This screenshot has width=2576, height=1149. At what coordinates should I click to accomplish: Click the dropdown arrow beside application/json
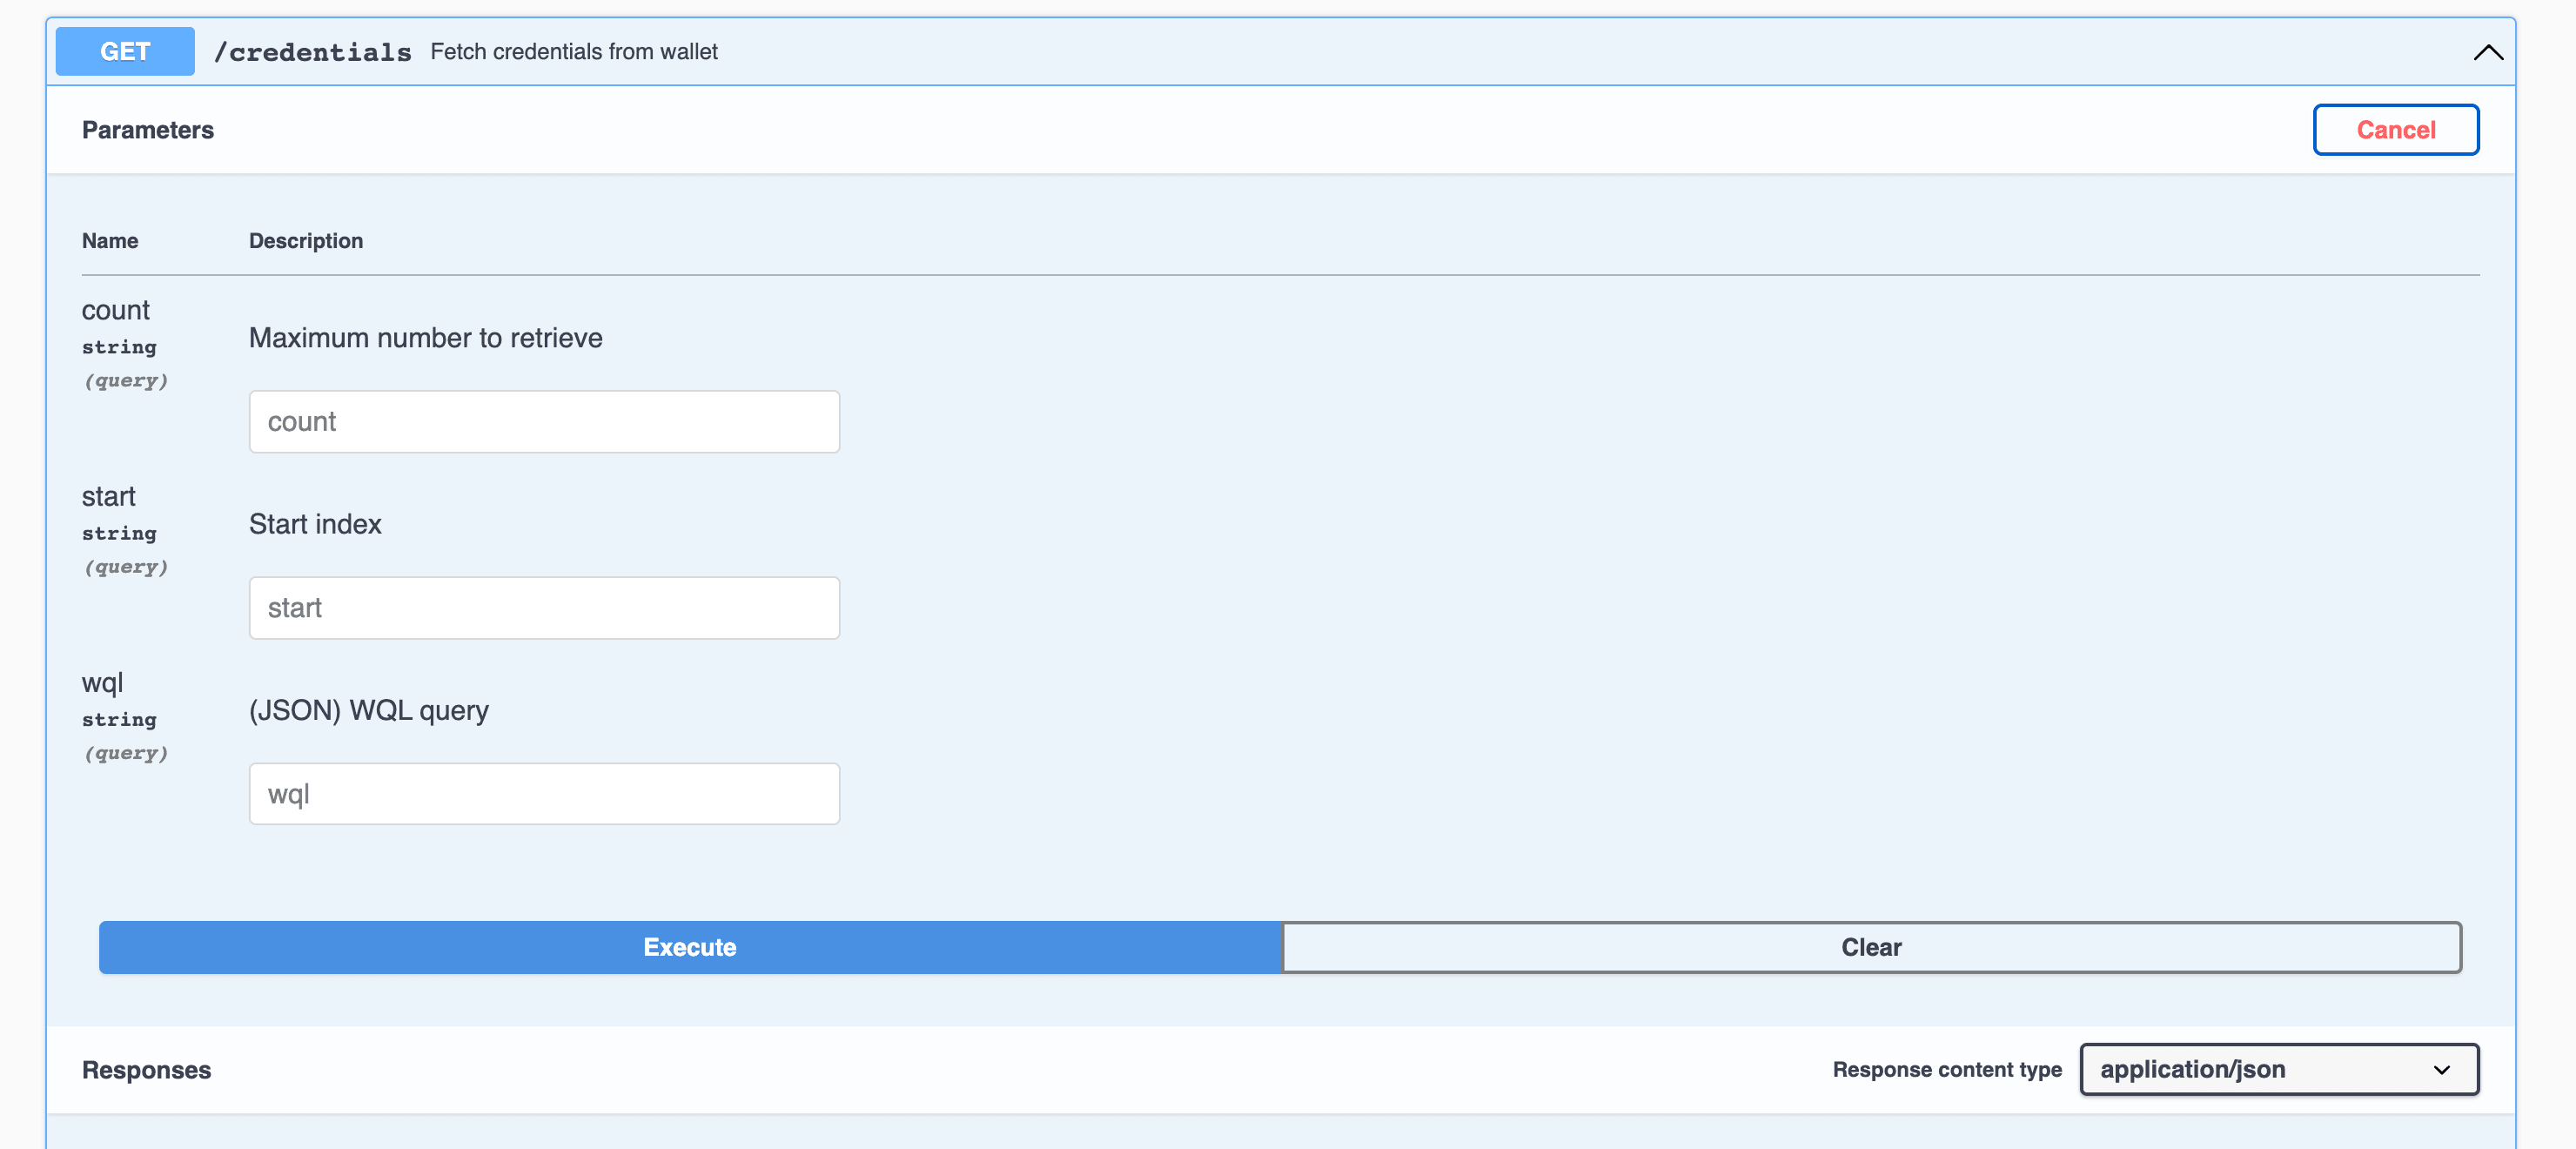(x=2441, y=1069)
